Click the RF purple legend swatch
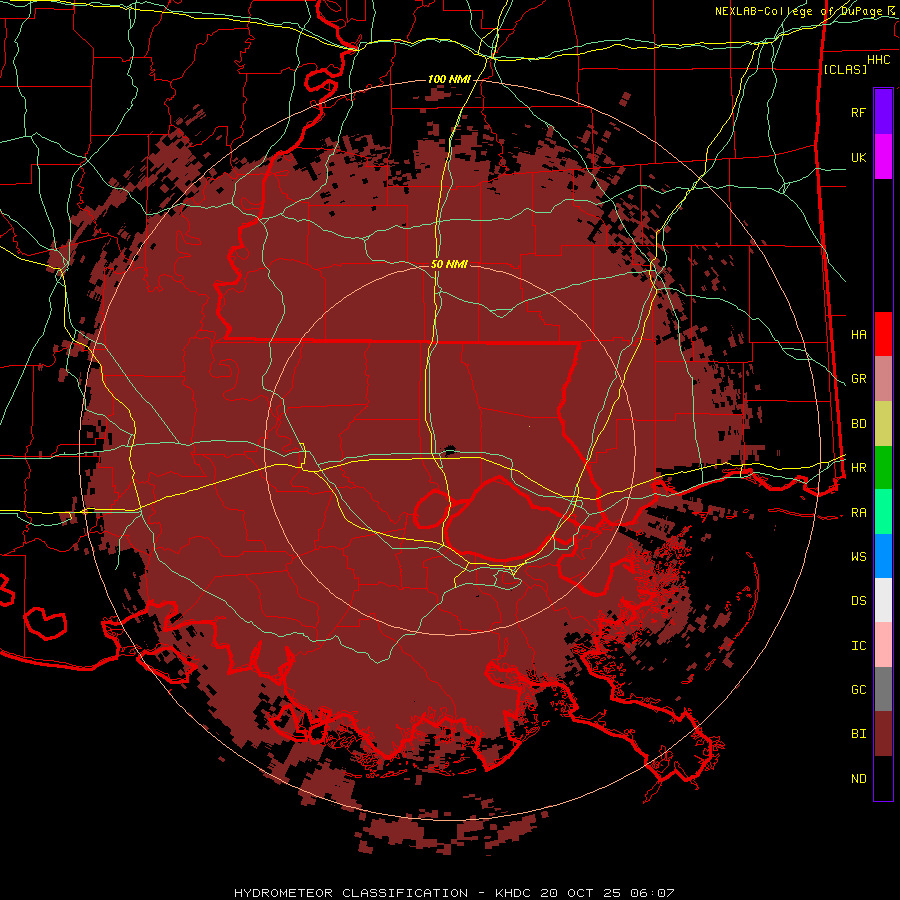900x900 pixels. coord(883,112)
